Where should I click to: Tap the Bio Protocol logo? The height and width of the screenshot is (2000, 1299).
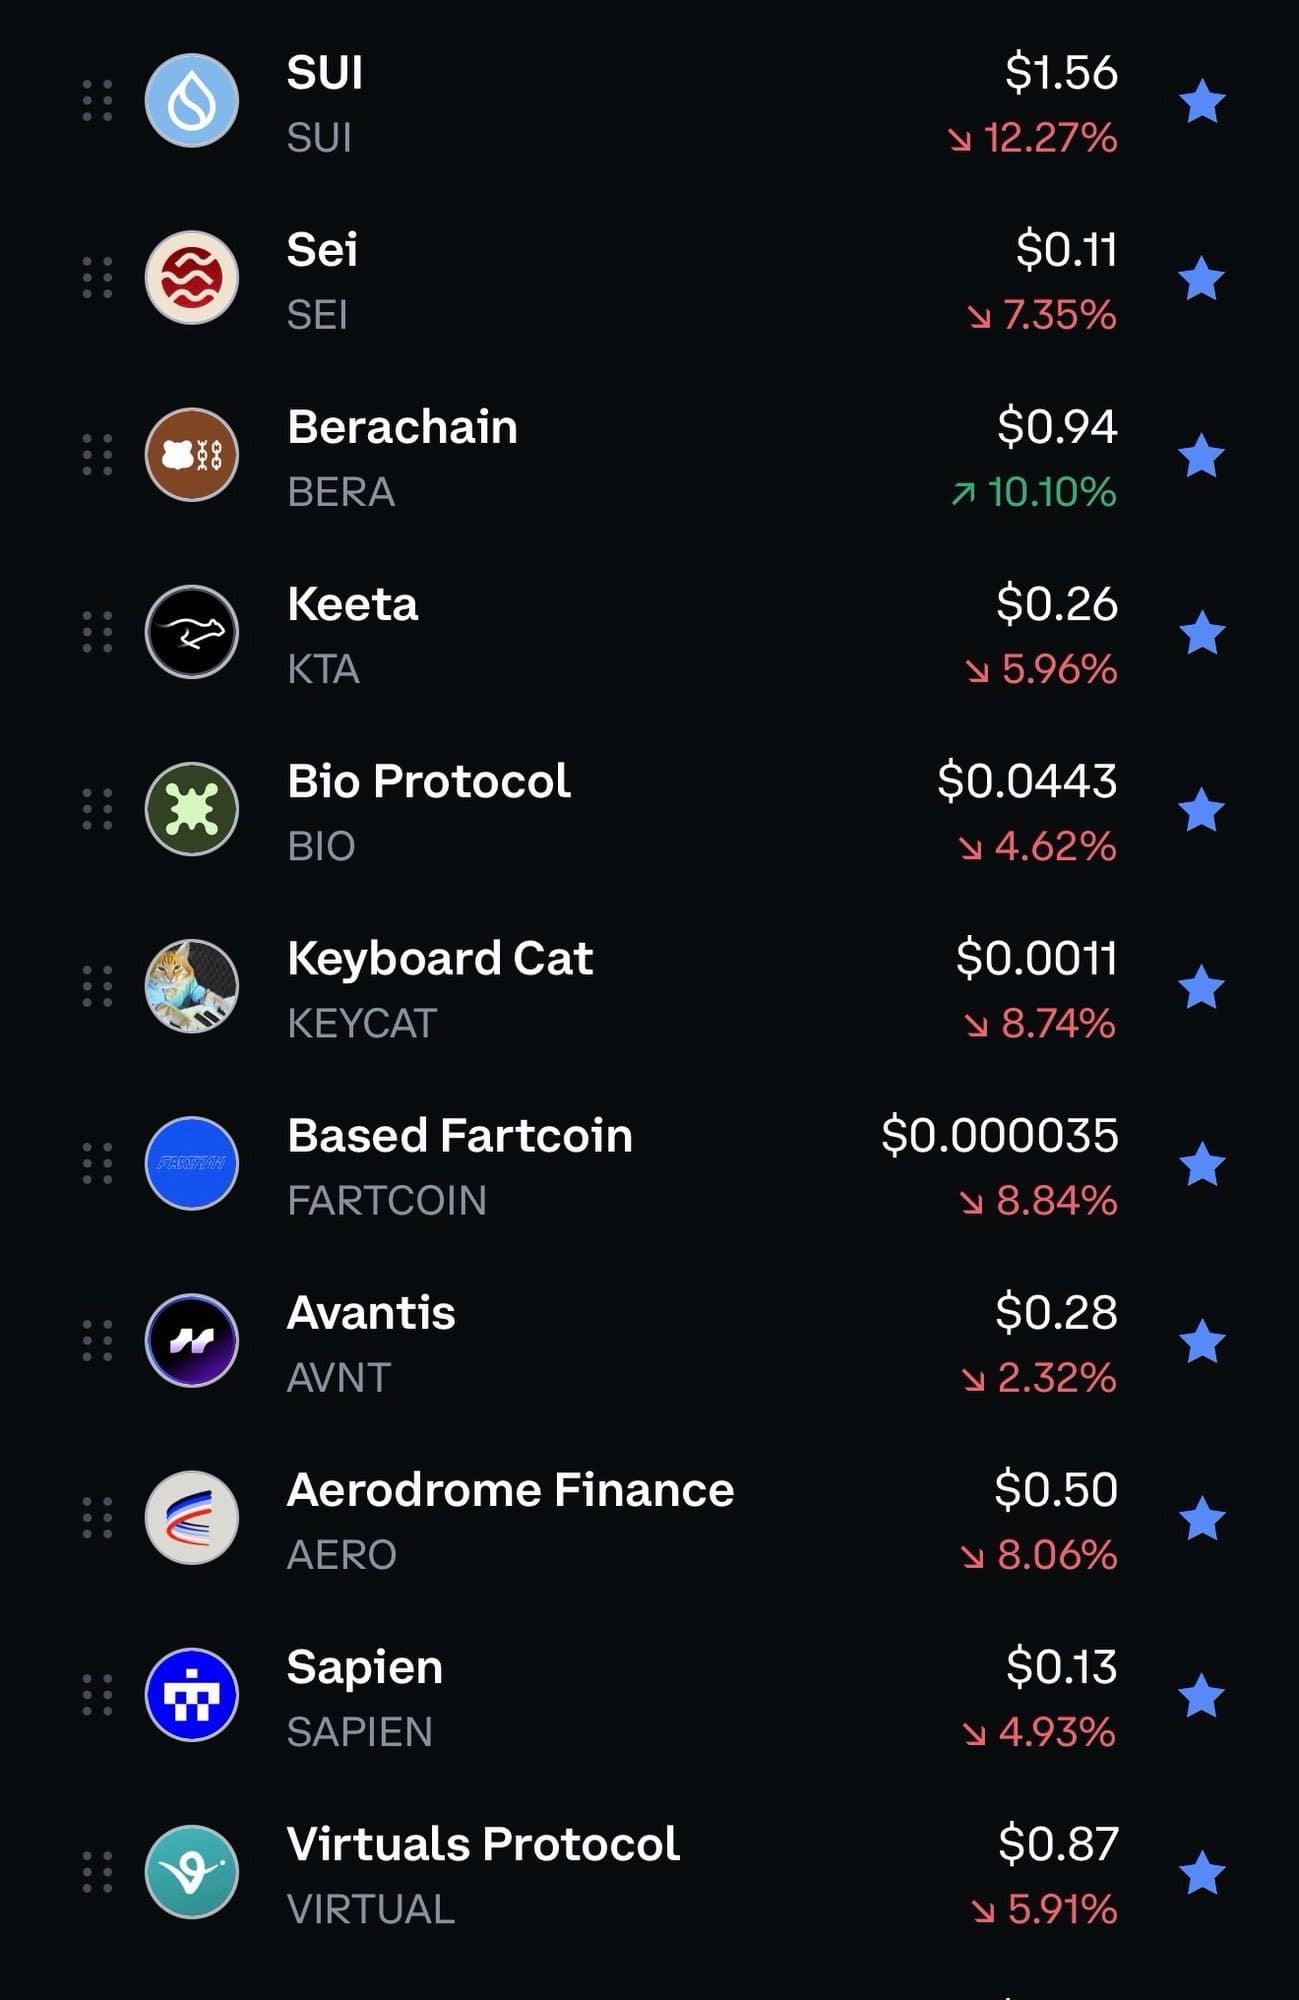[x=192, y=809]
